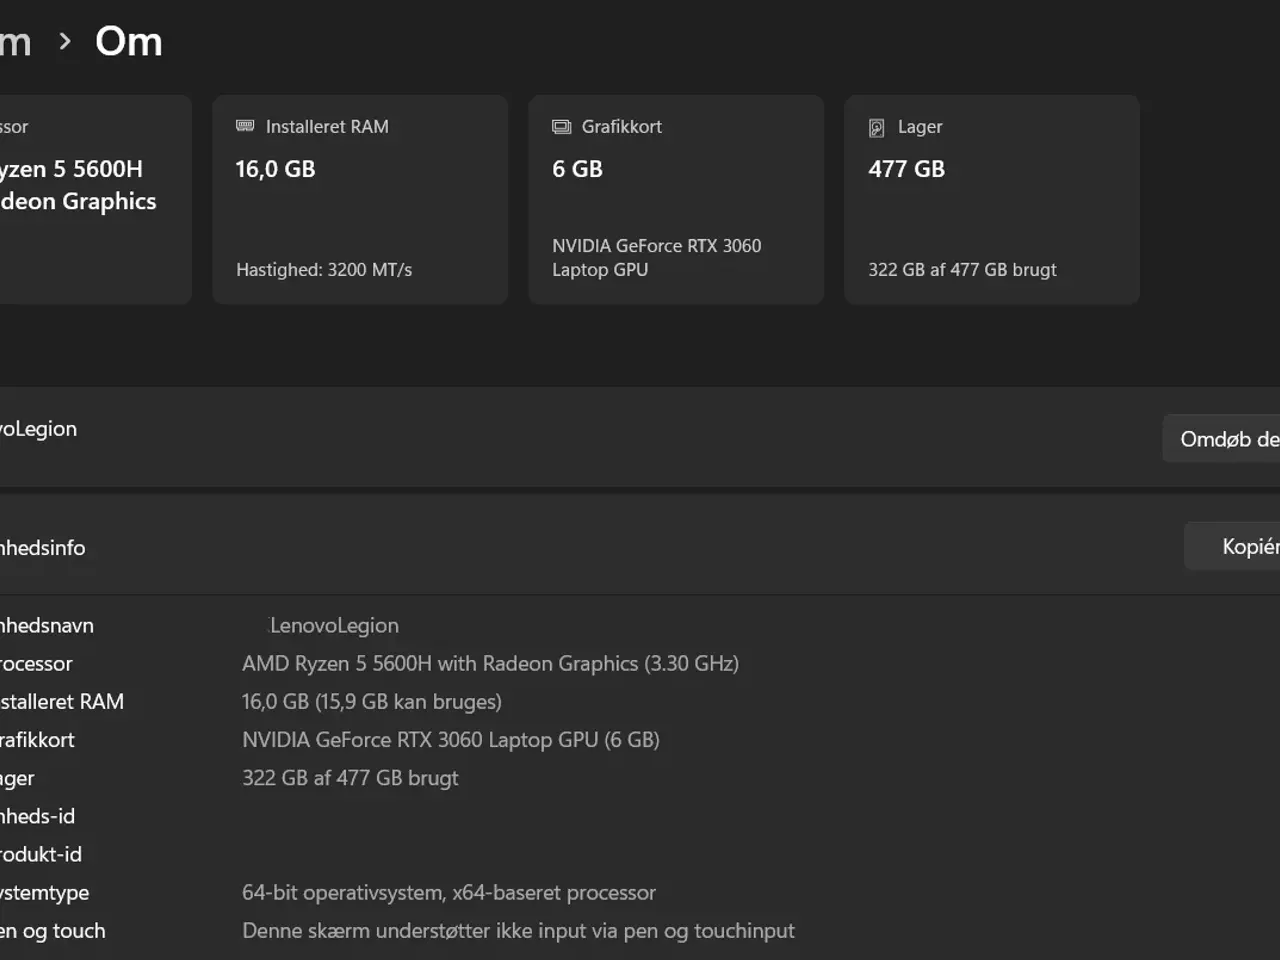This screenshot has width=1280, height=960.
Task: Click the Kopiér button for device info
Action: [x=1232, y=546]
